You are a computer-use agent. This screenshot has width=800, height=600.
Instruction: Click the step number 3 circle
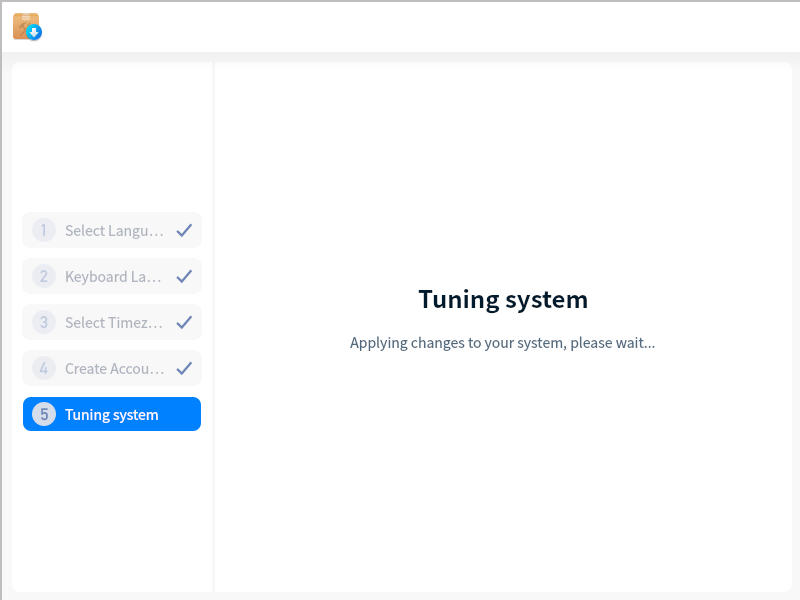pyautogui.click(x=44, y=322)
